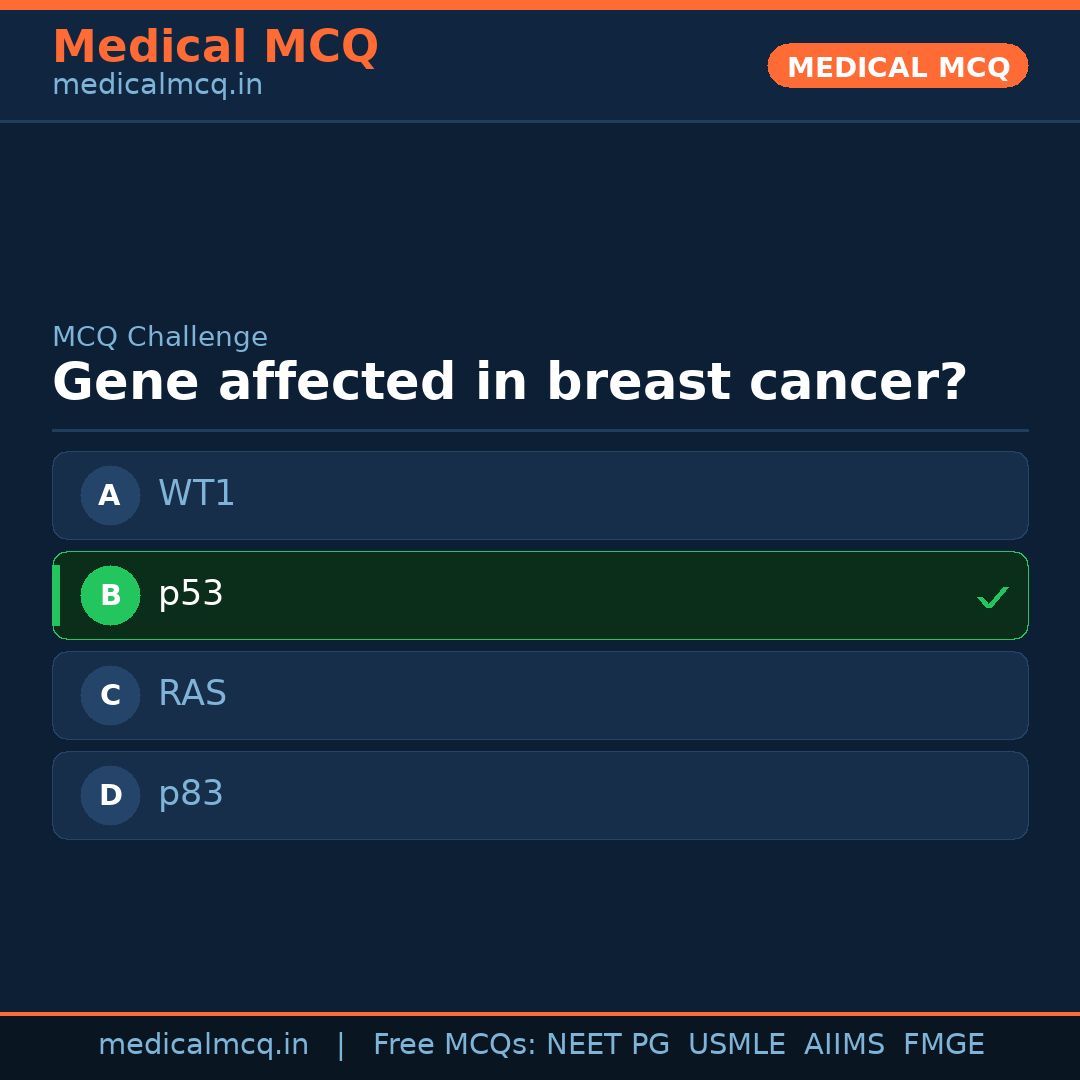Select the p53 answer option
Viewport: 1080px width, 1080px height.
[x=540, y=595]
